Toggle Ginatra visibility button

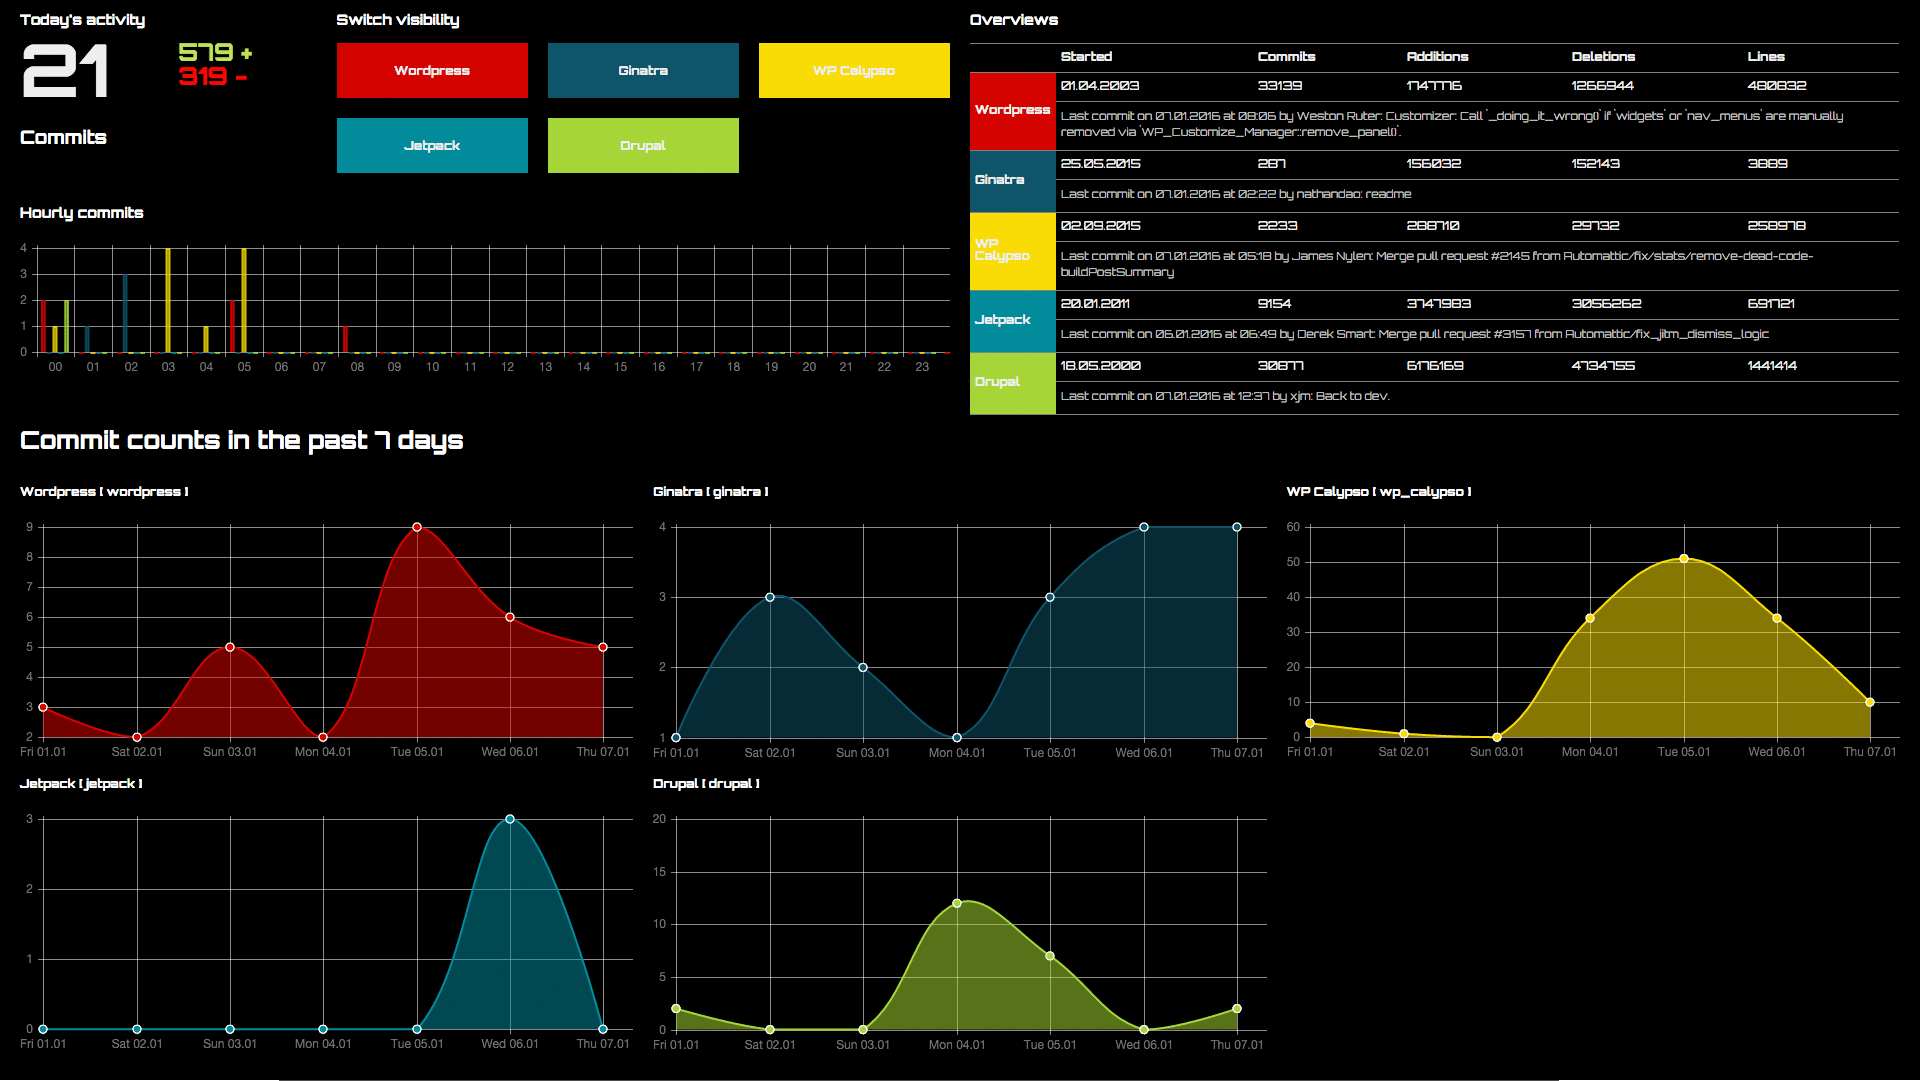point(643,70)
